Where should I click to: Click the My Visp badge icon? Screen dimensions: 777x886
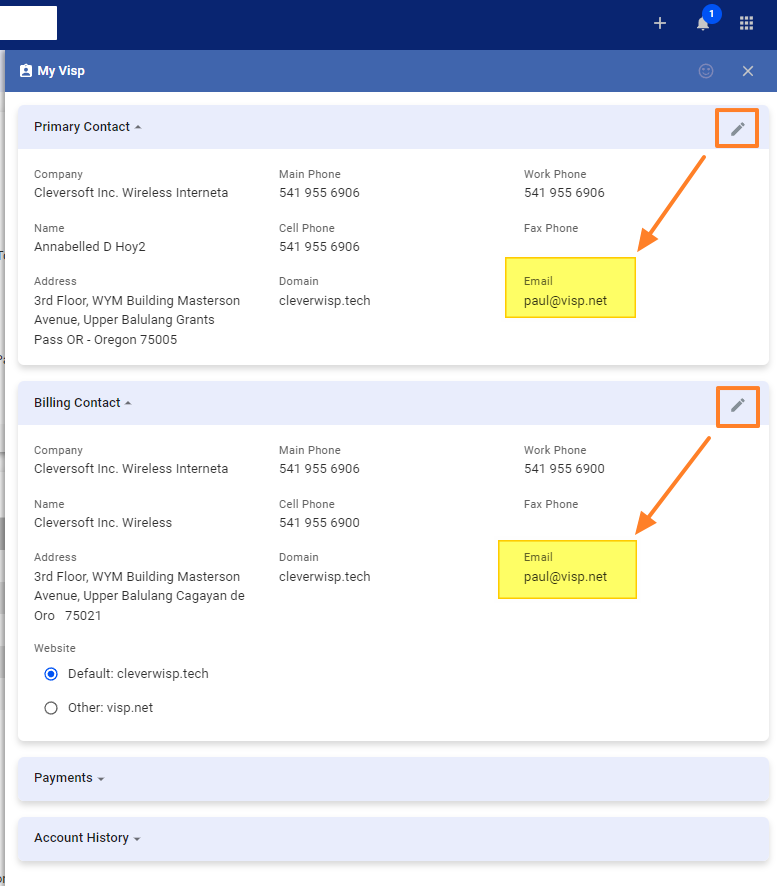pos(26,71)
